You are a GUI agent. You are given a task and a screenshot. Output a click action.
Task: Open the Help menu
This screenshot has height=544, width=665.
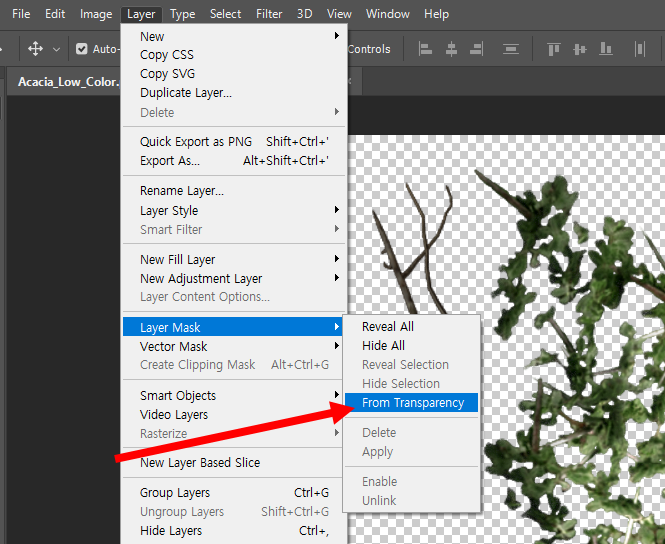436,14
